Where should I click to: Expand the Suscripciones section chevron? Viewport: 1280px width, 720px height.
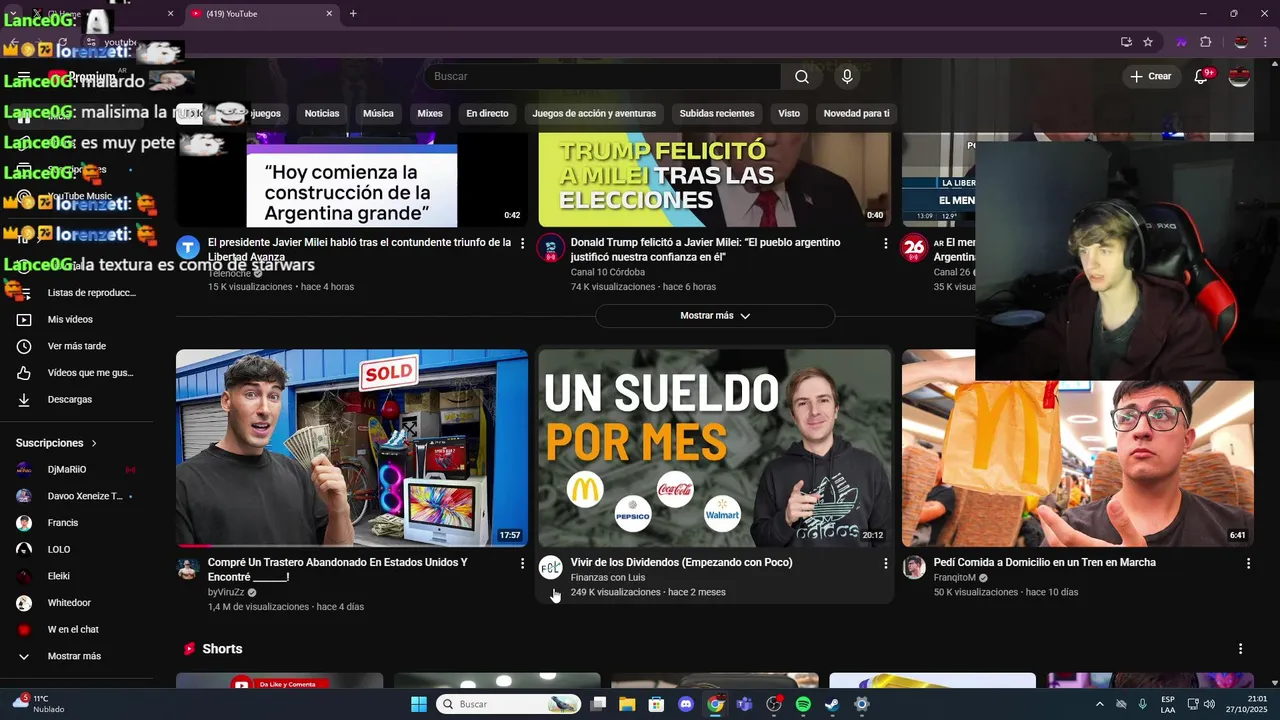(95, 443)
